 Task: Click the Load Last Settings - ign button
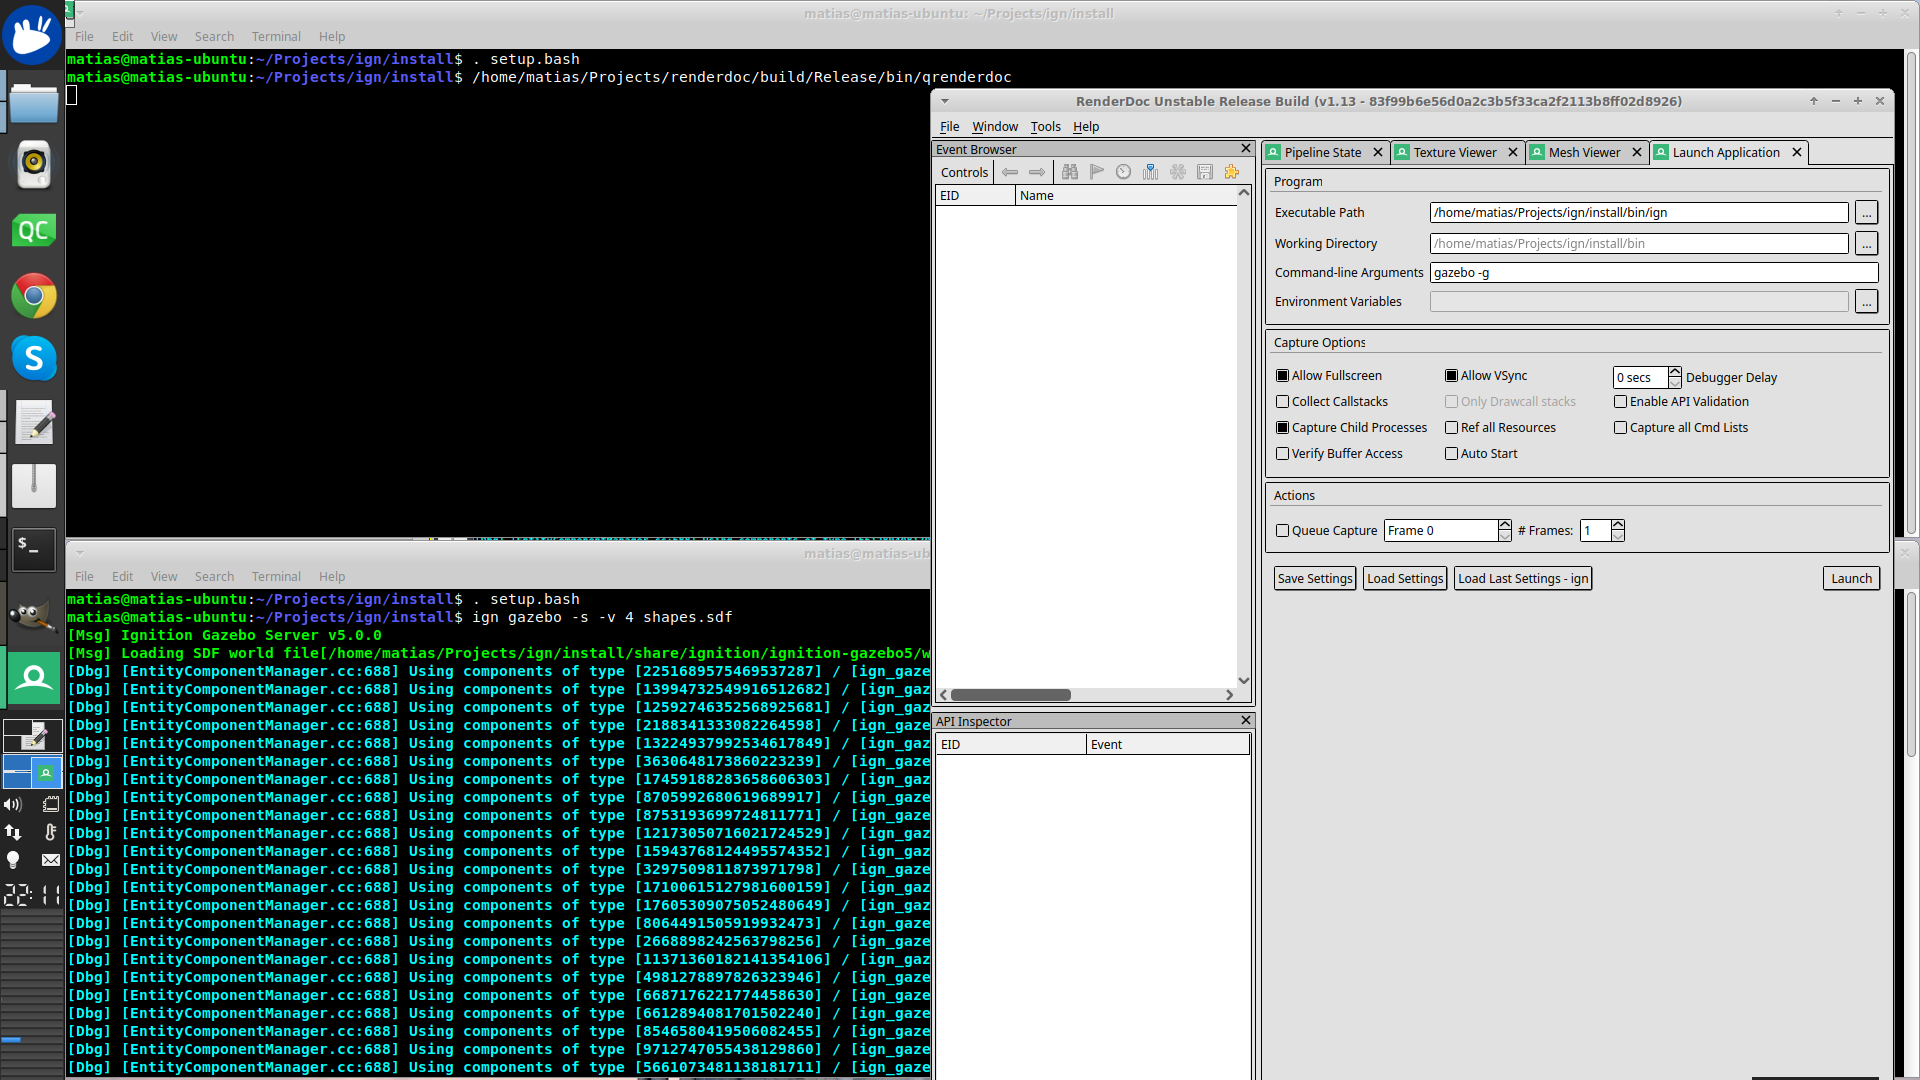coord(1522,579)
